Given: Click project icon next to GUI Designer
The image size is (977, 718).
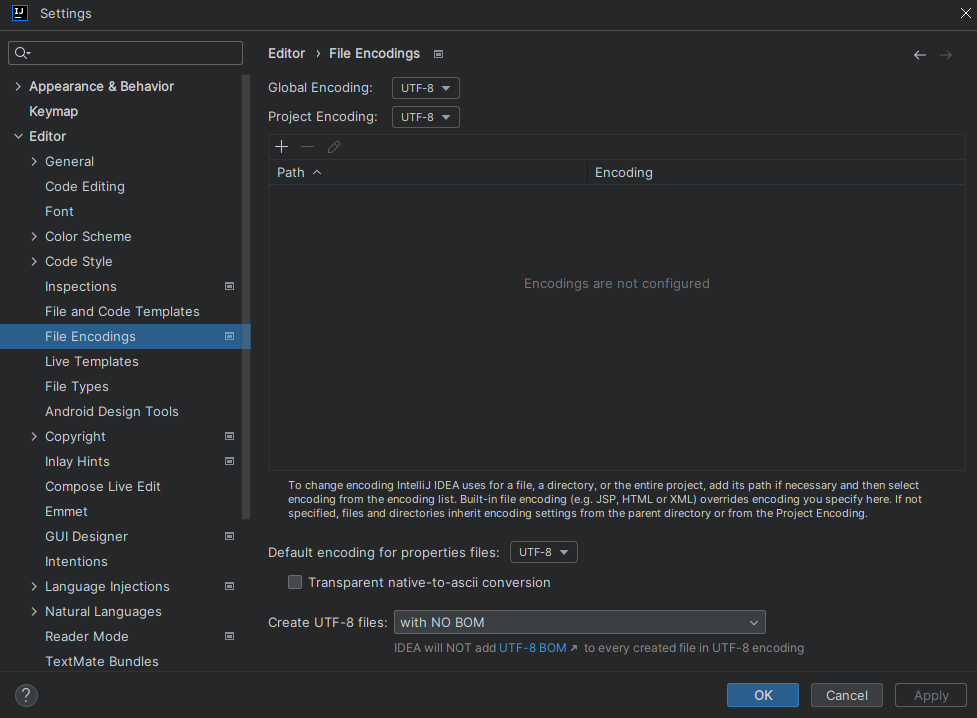Looking at the screenshot, I should (x=229, y=536).
